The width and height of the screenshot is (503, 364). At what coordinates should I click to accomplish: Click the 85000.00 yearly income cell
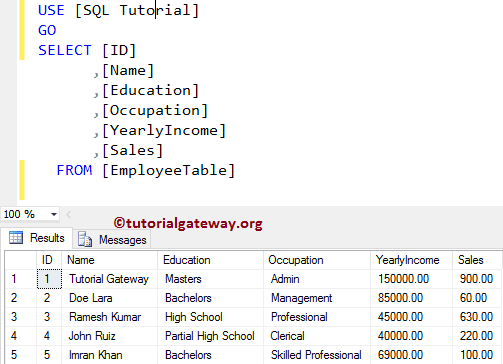411,298
